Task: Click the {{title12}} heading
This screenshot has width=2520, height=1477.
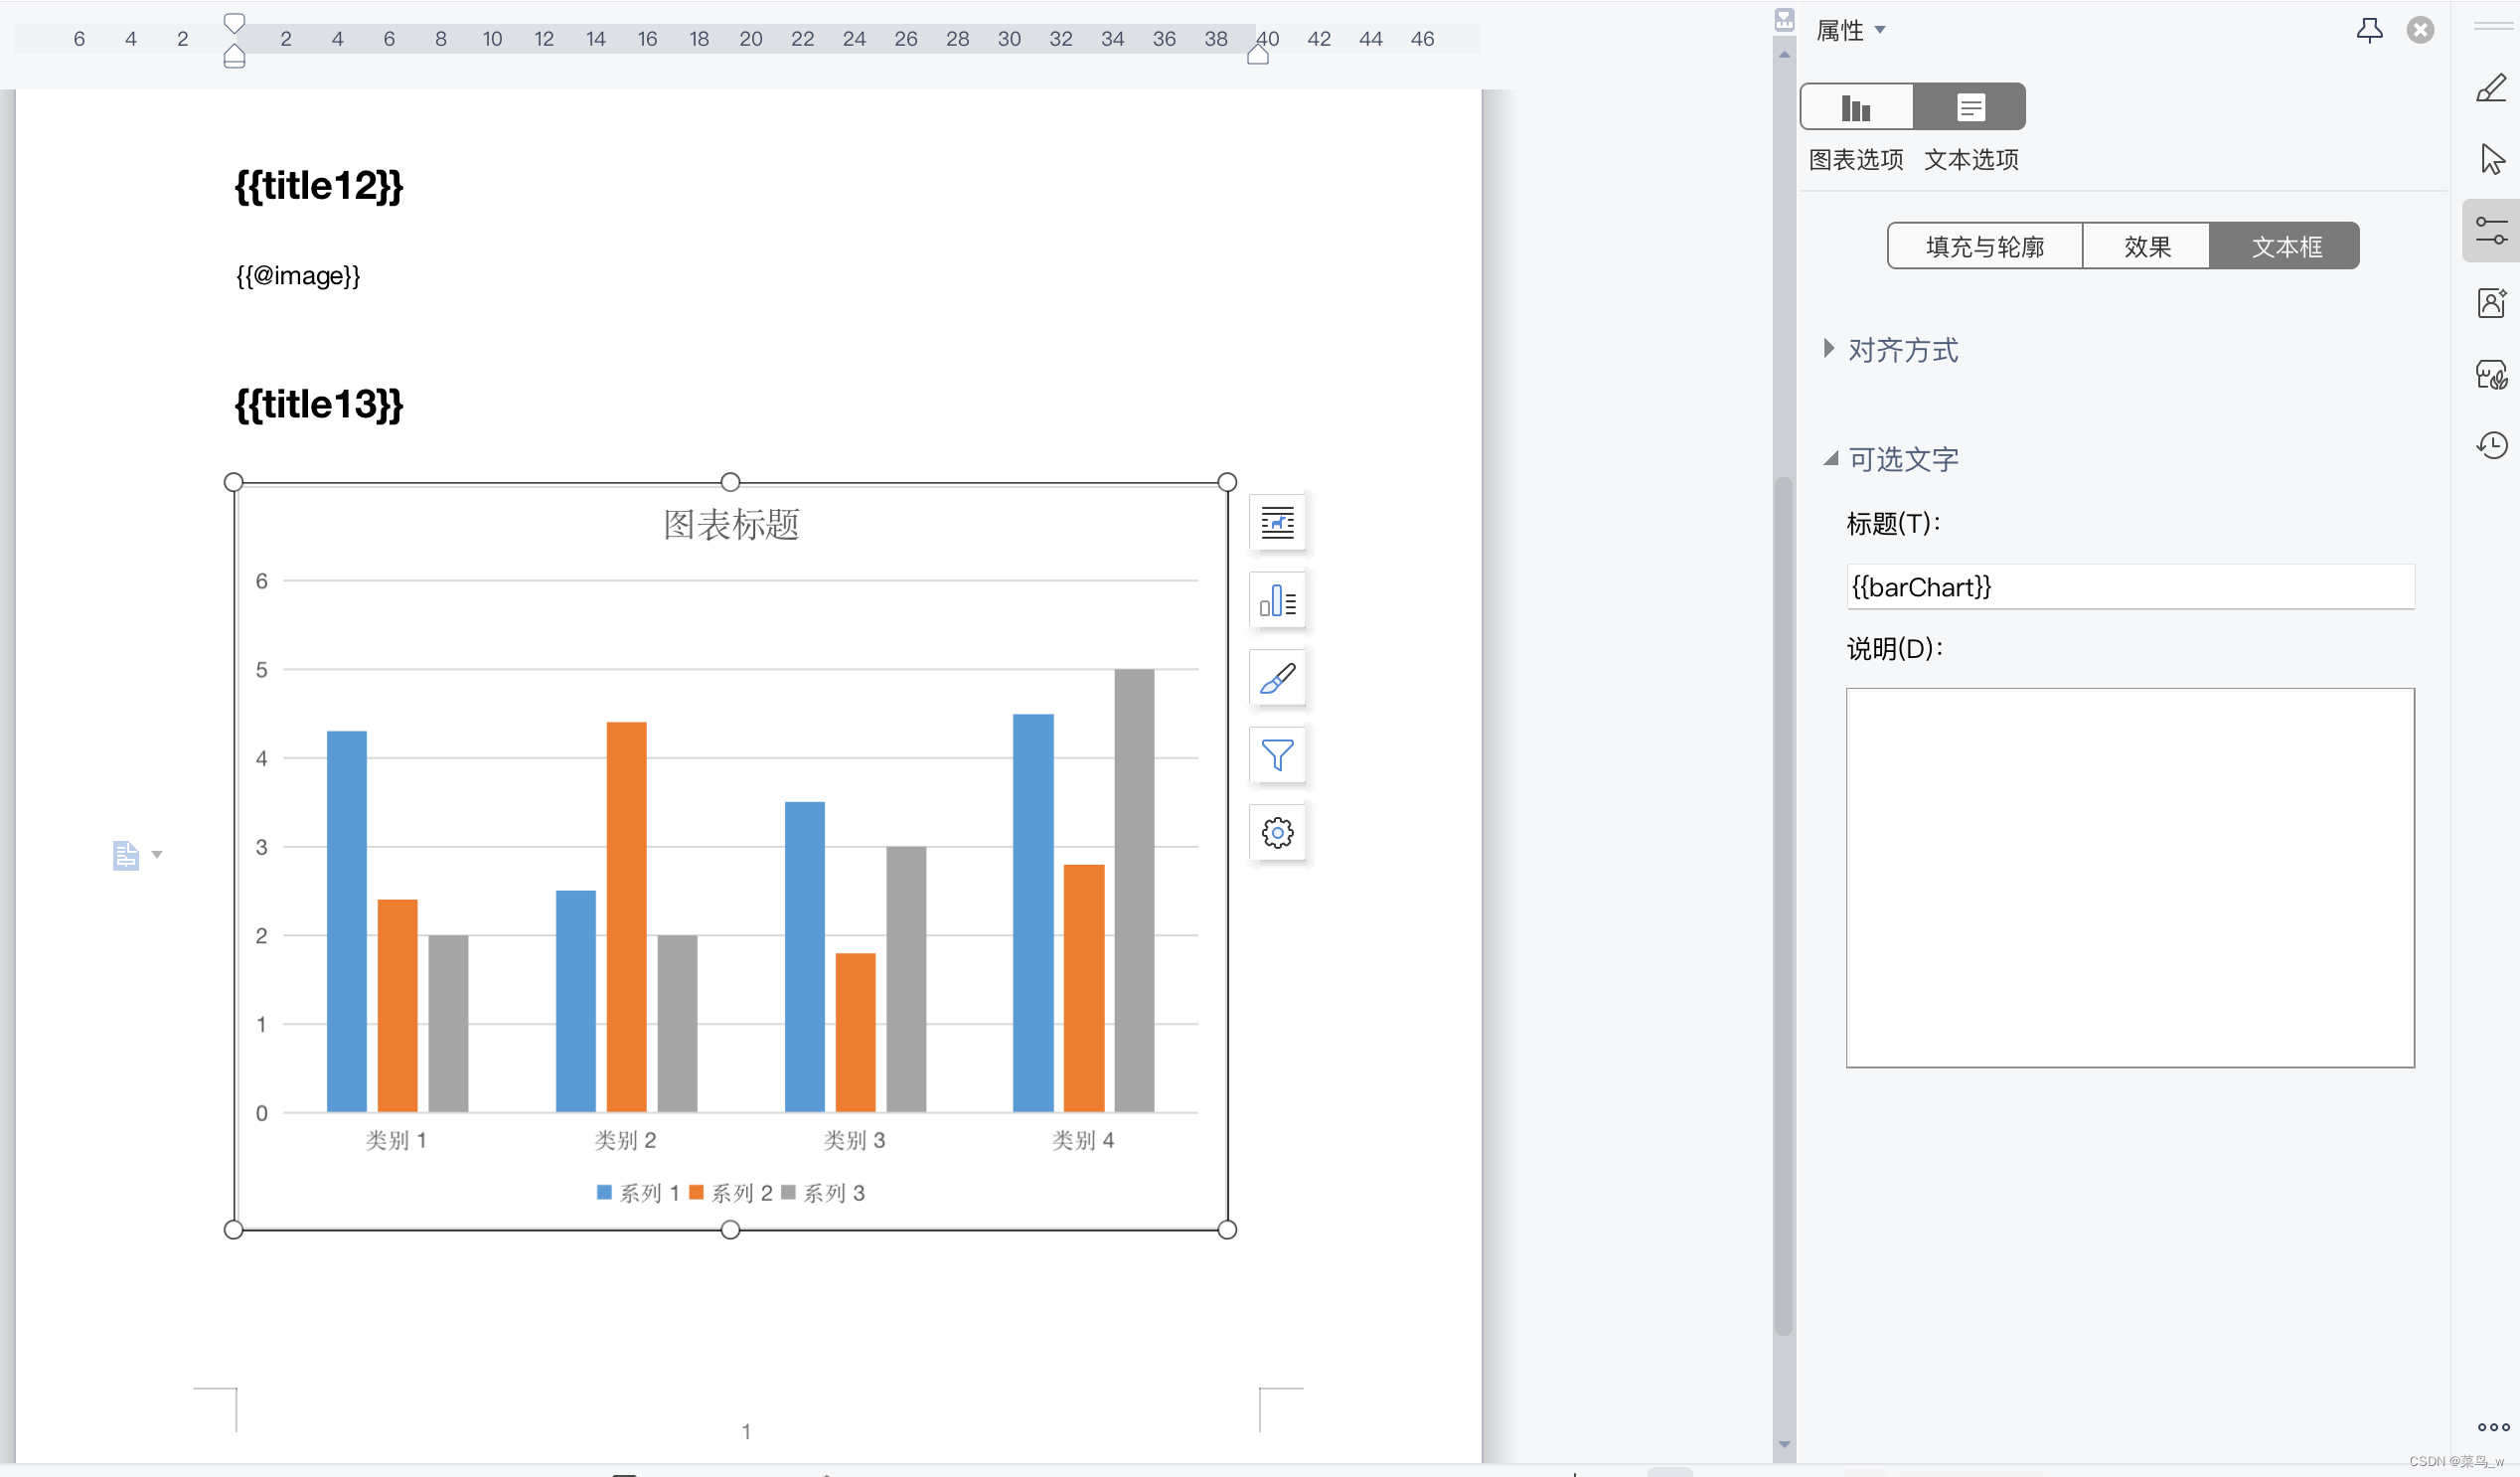Action: pyautogui.click(x=318, y=186)
